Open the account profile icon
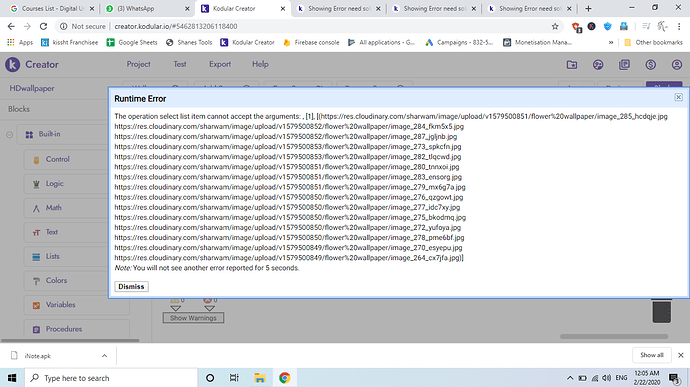This screenshot has width=690, height=387. tap(677, 65)
